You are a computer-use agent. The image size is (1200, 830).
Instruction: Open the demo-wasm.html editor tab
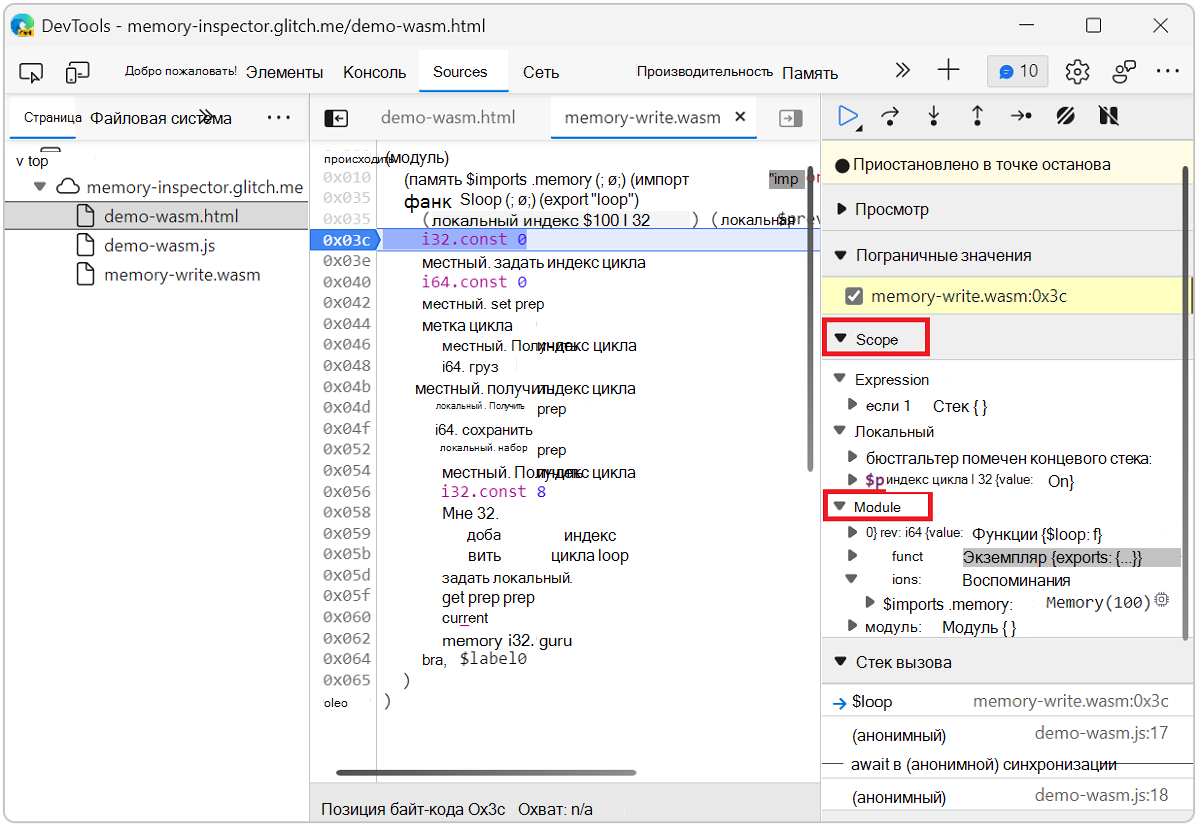pos(448,118)
